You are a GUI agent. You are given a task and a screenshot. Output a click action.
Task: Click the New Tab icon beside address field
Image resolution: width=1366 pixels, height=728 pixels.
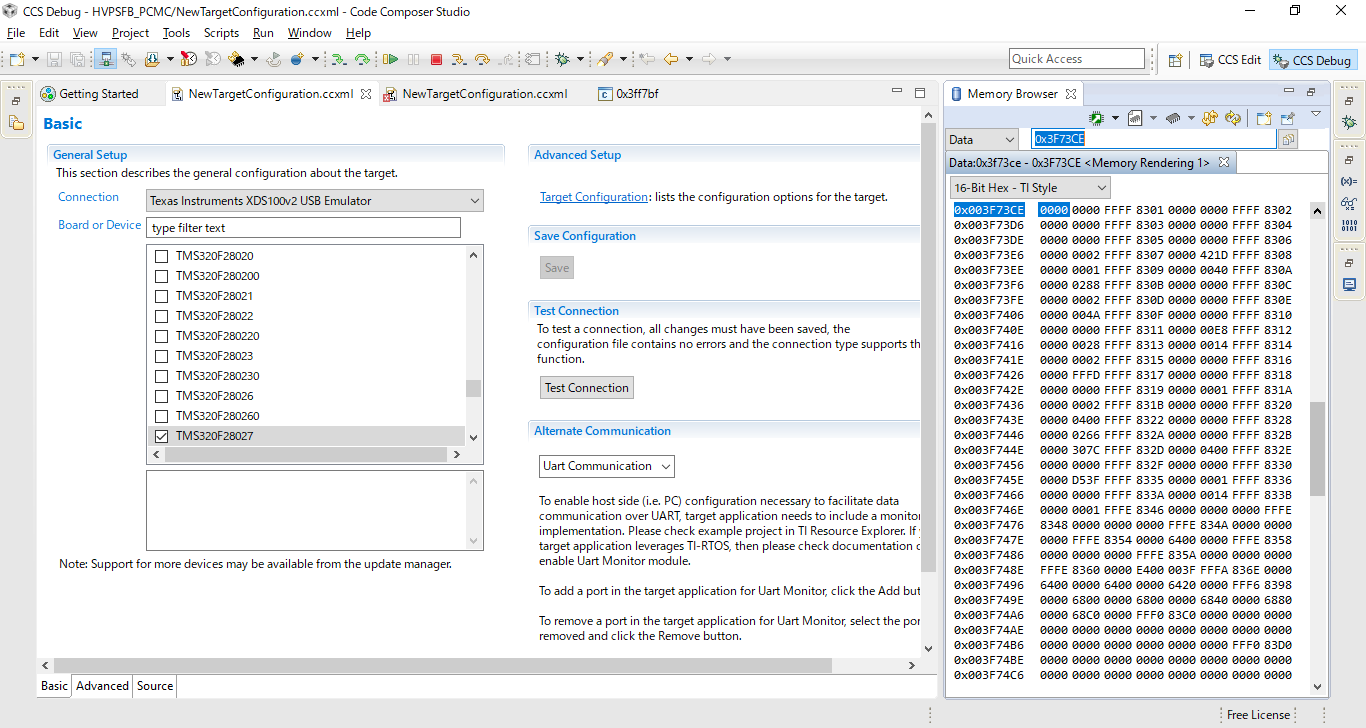coord(1288,140)
